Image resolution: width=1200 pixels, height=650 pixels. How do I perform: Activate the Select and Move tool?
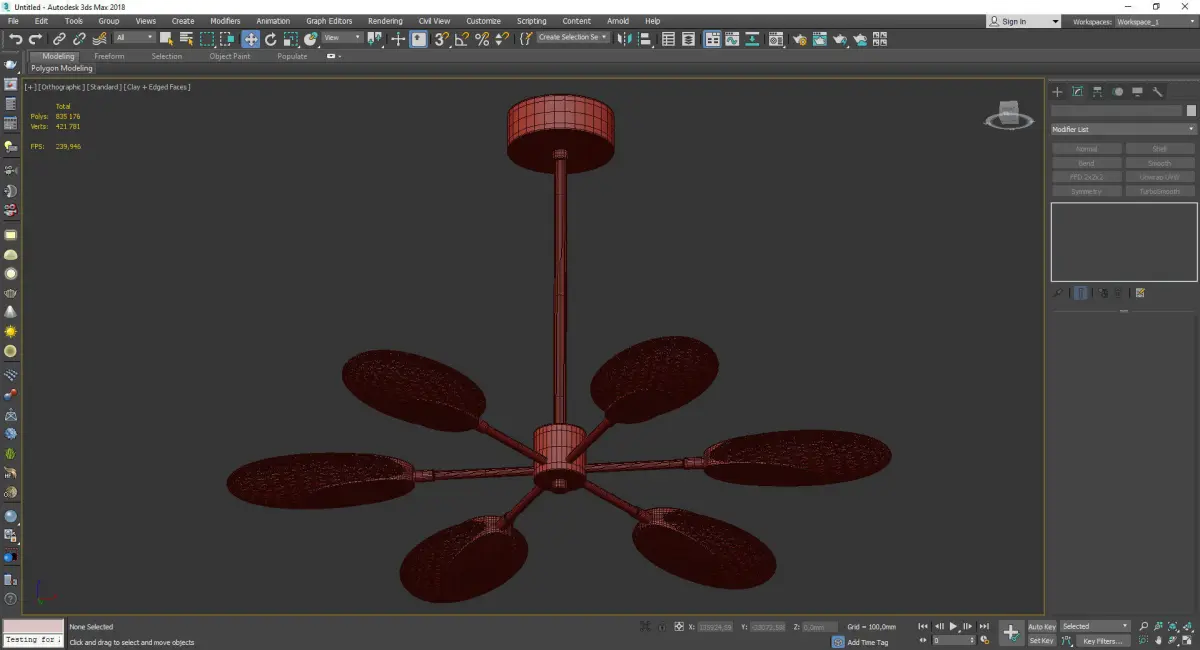pyautogui.click(x=250, y=39)
